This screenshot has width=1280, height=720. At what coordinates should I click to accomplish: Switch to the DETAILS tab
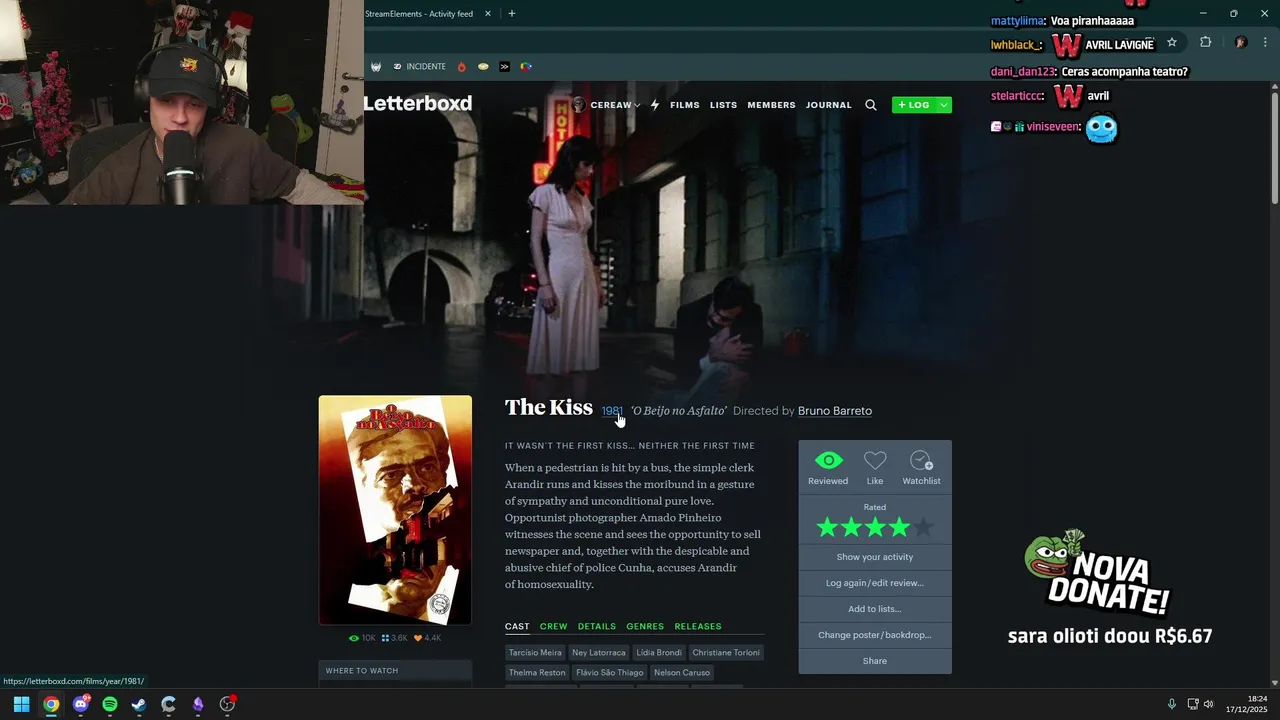597,627
